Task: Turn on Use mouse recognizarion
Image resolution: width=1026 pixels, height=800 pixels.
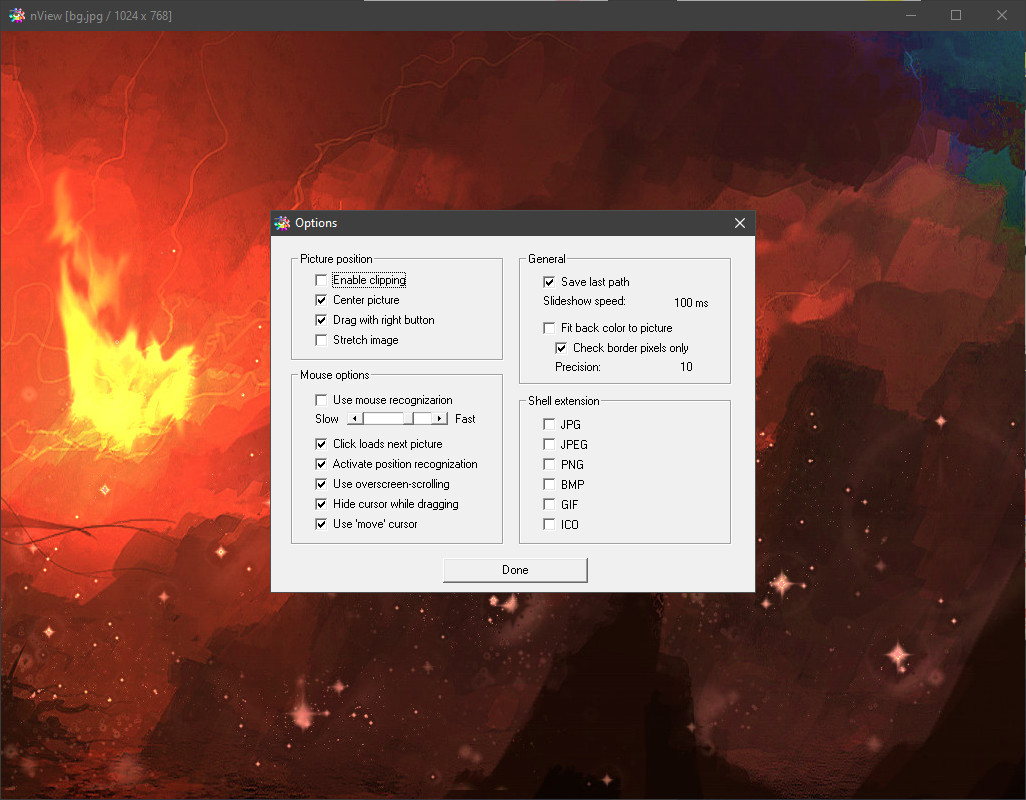Action: (321, 400)
